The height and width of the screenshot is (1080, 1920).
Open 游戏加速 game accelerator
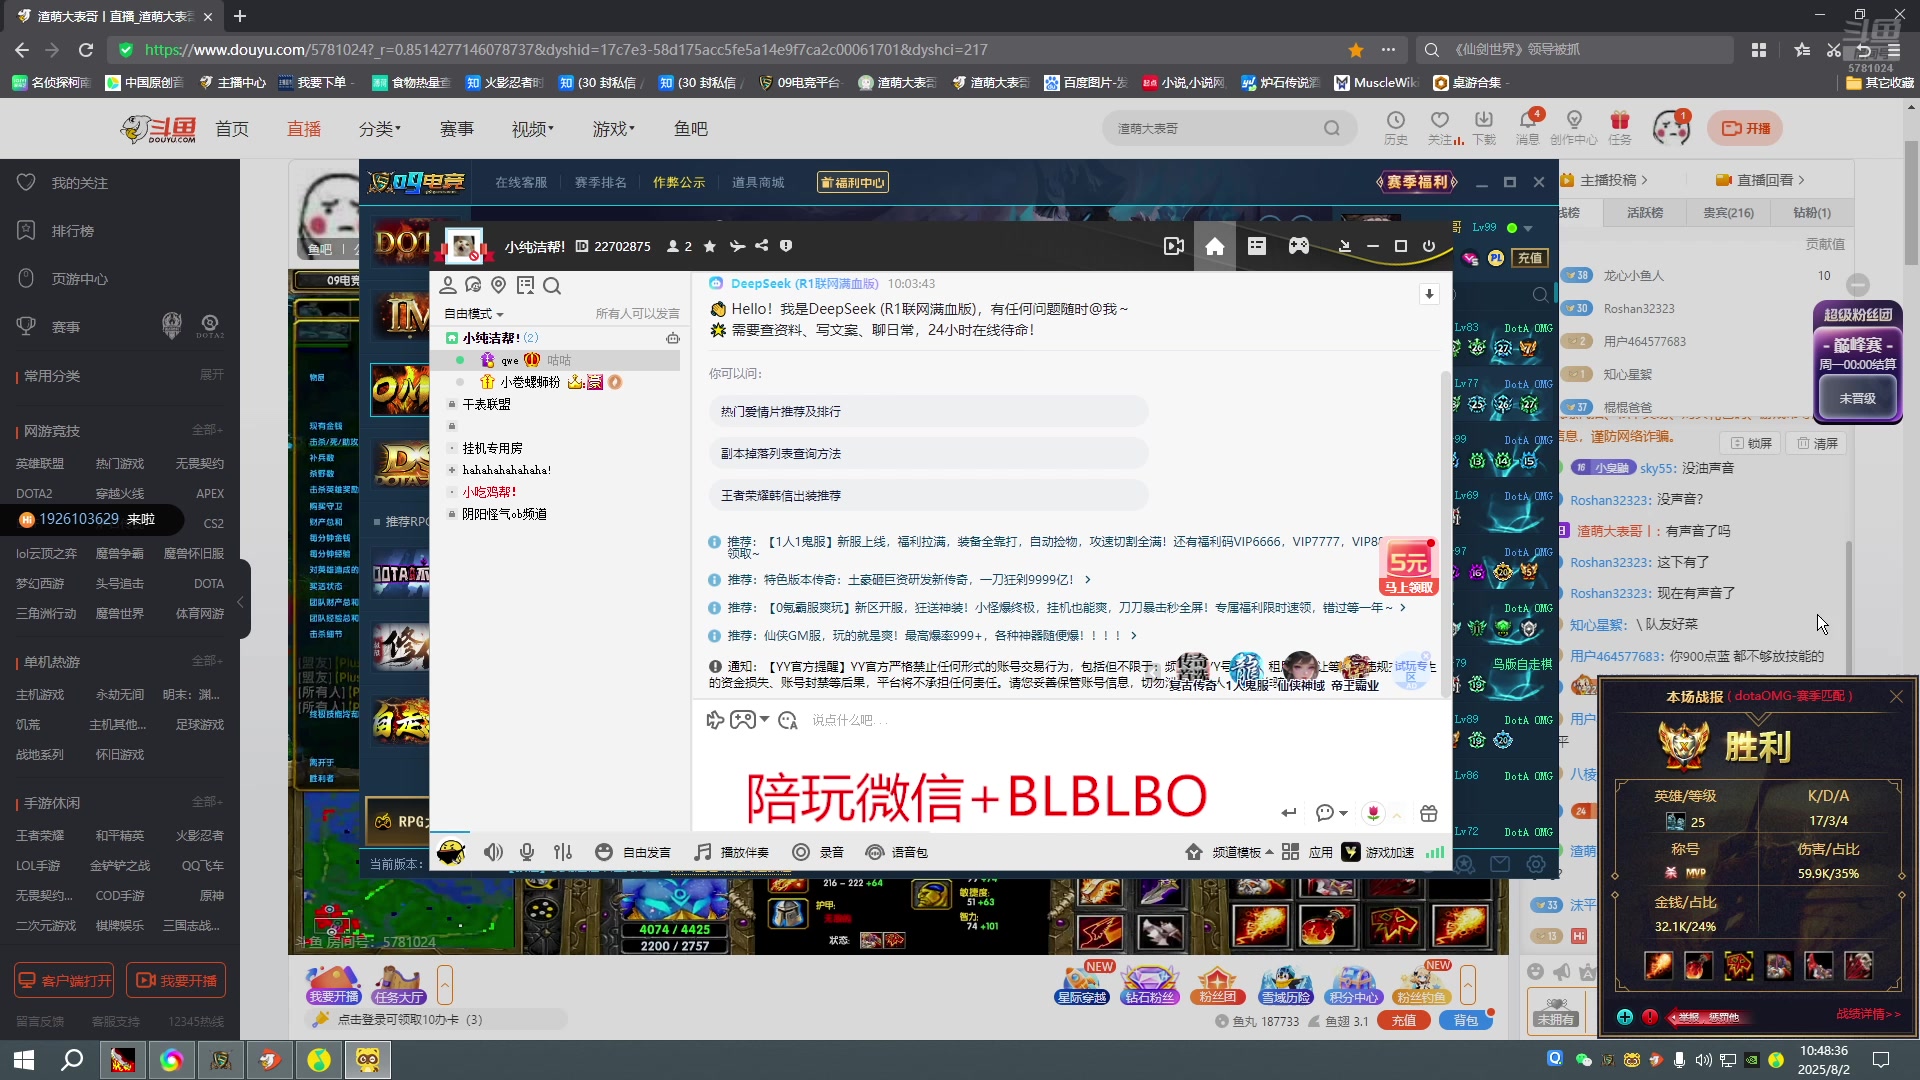coord(1378,852)
